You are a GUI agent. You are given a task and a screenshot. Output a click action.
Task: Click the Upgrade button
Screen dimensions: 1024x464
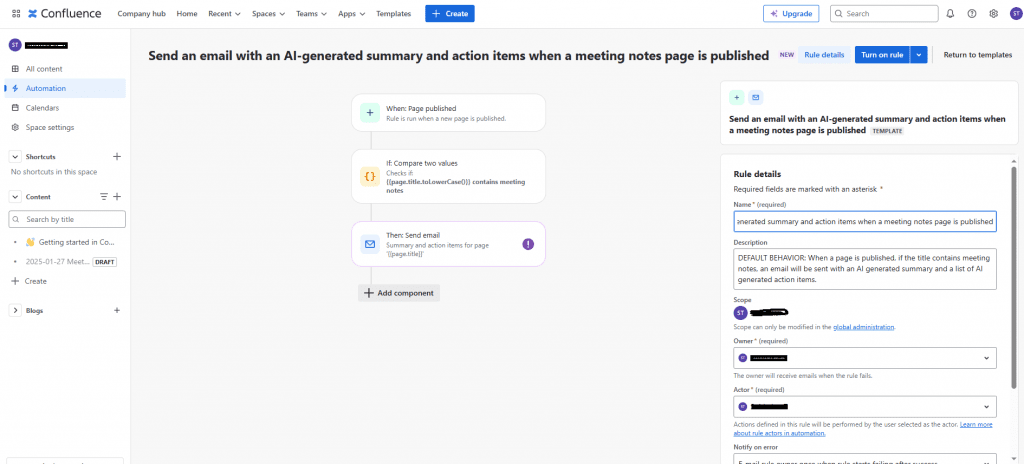pos(791,14)
